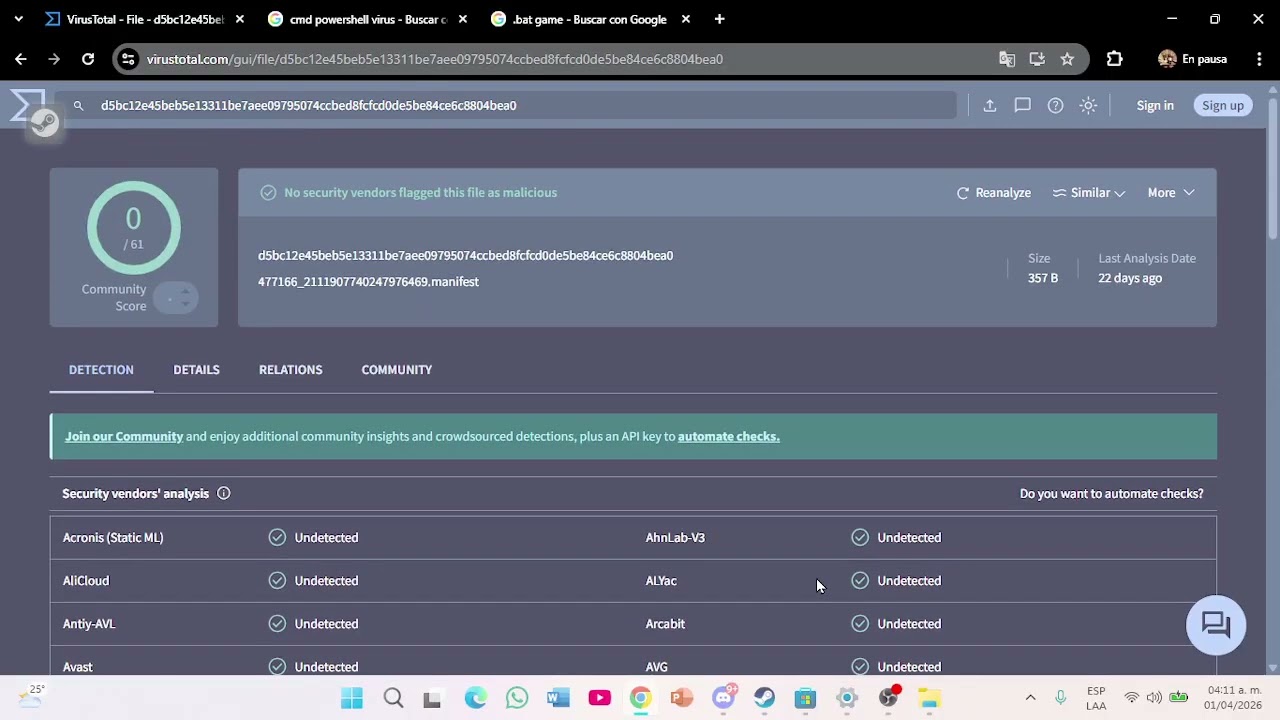Go back in browser history

click(x=21, y=59)
